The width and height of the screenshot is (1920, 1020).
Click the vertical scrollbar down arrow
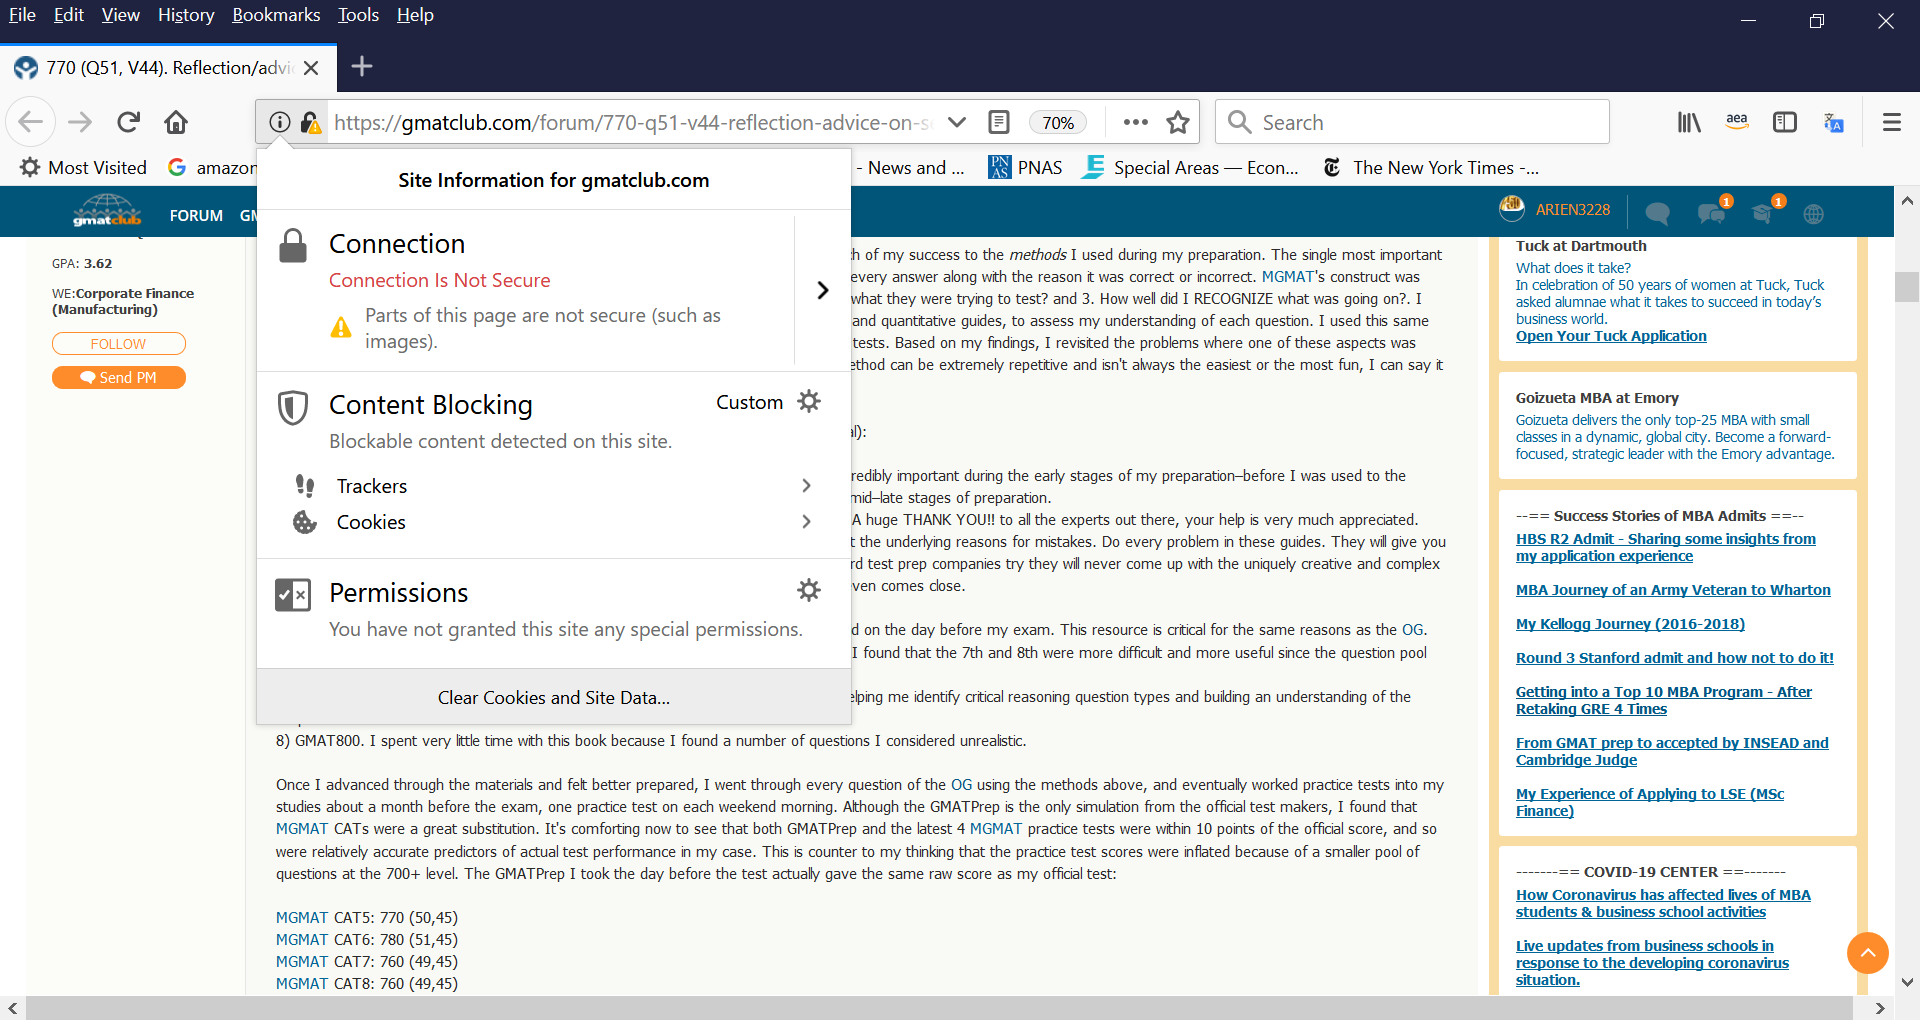coord(1907,982)
